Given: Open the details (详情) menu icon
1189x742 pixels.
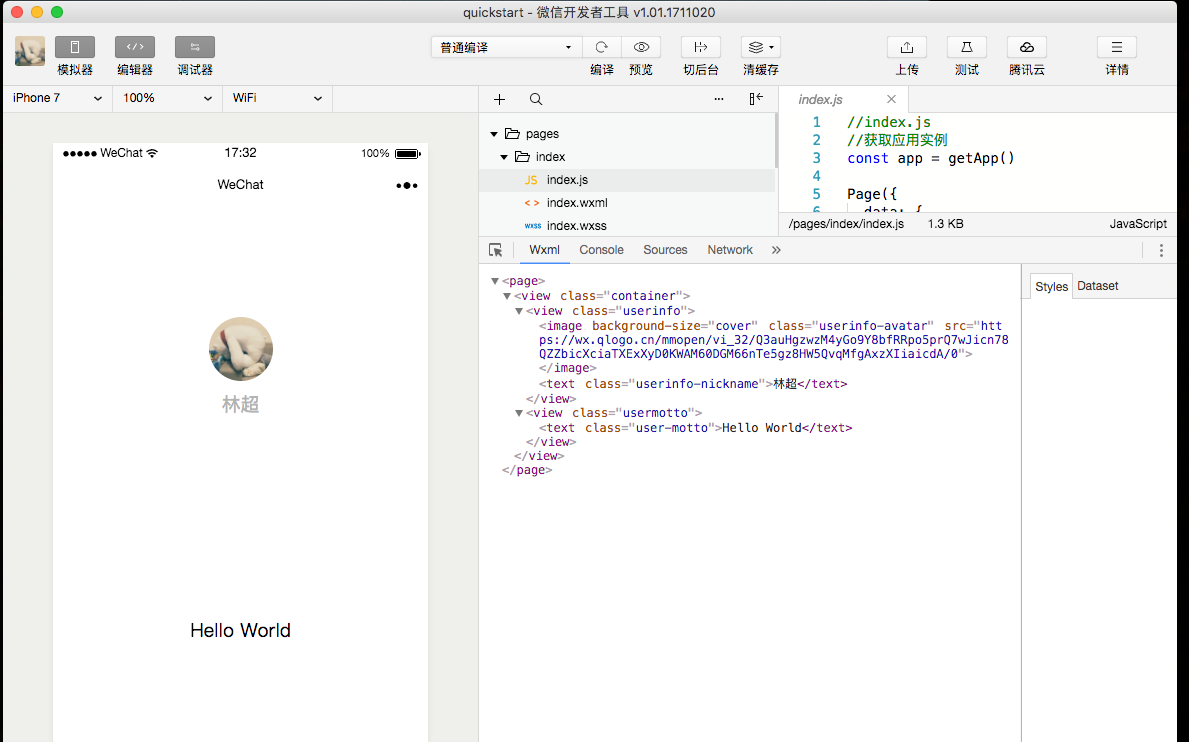Looking at the screenshot, I should 1117,47.
